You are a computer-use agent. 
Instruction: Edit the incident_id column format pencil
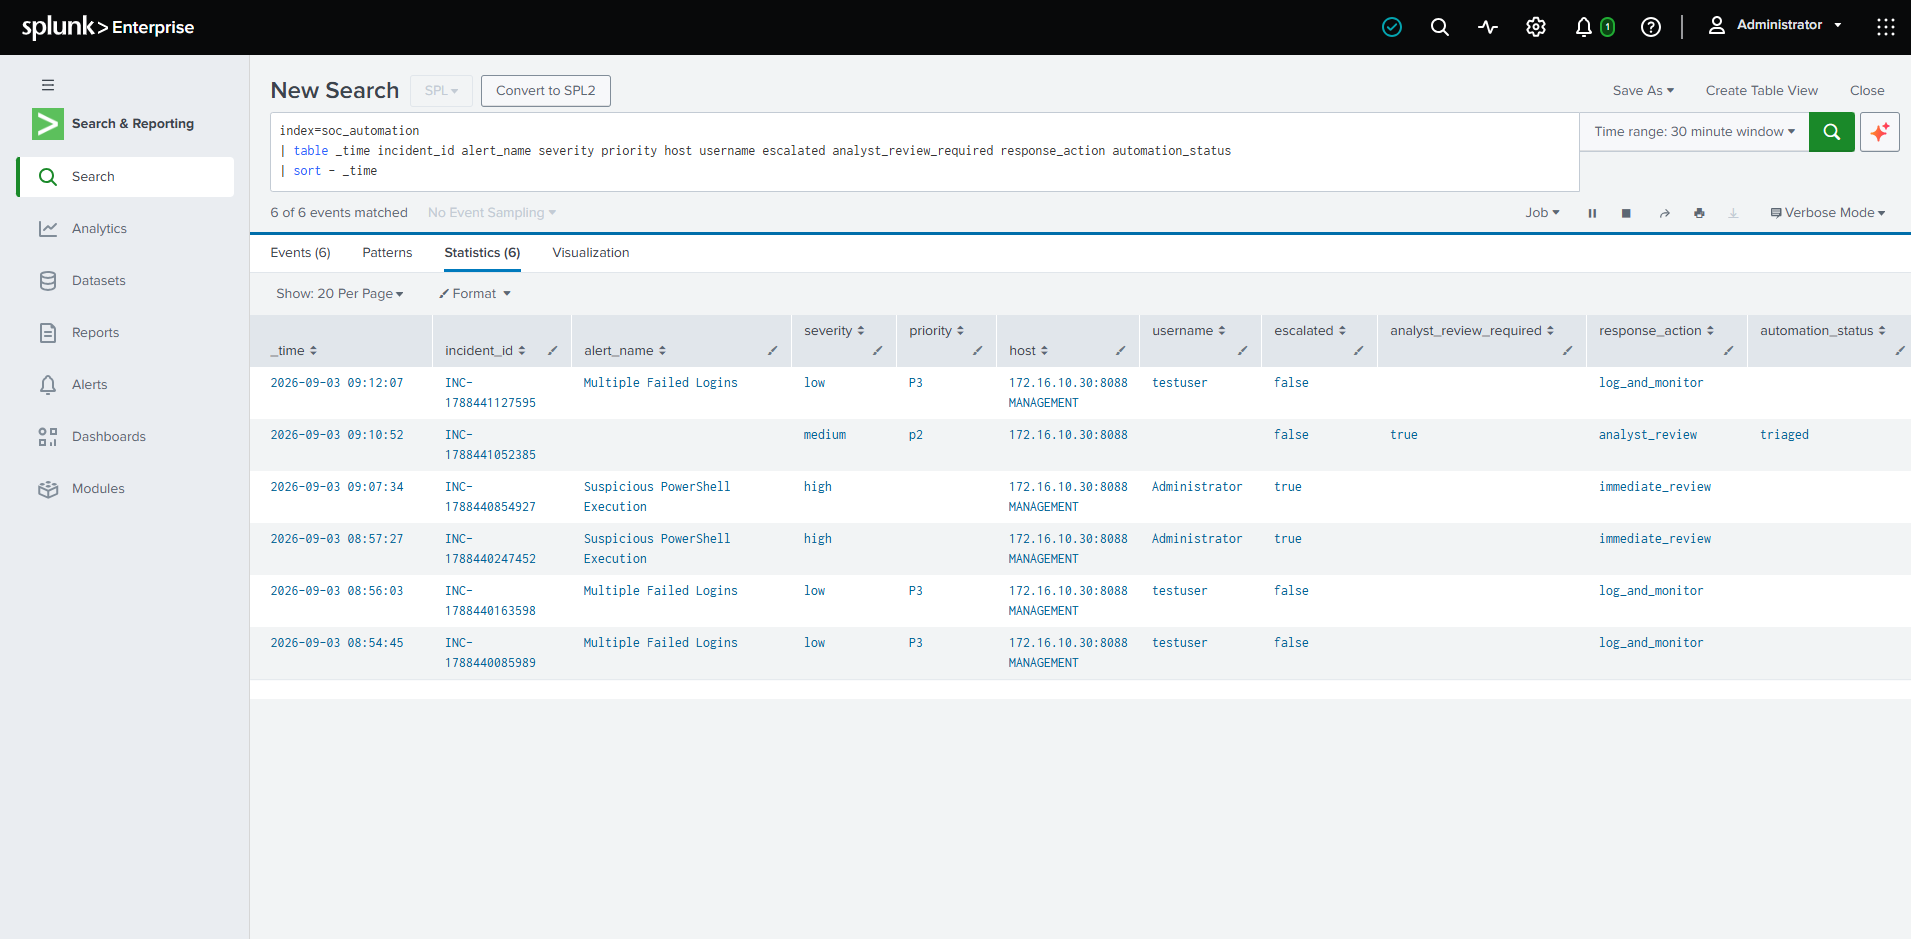553,351
